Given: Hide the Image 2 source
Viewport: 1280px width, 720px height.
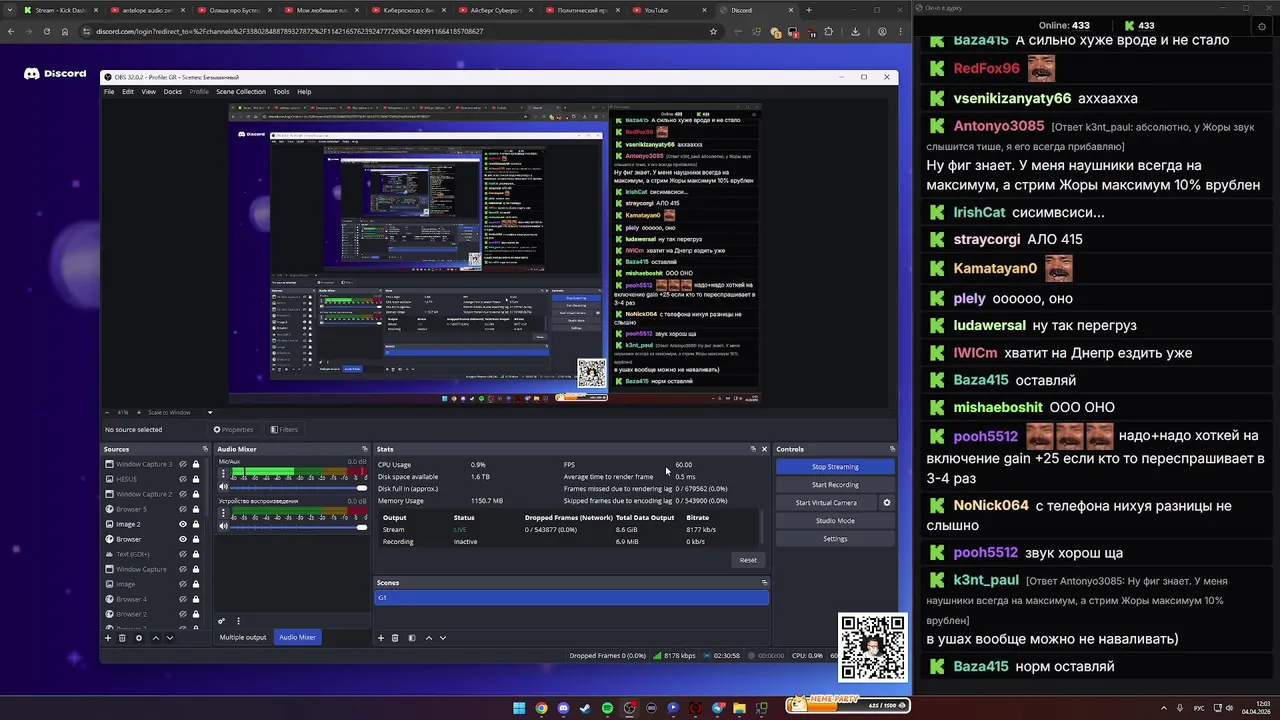Looking at the screenshot, I should pos(183,524).
